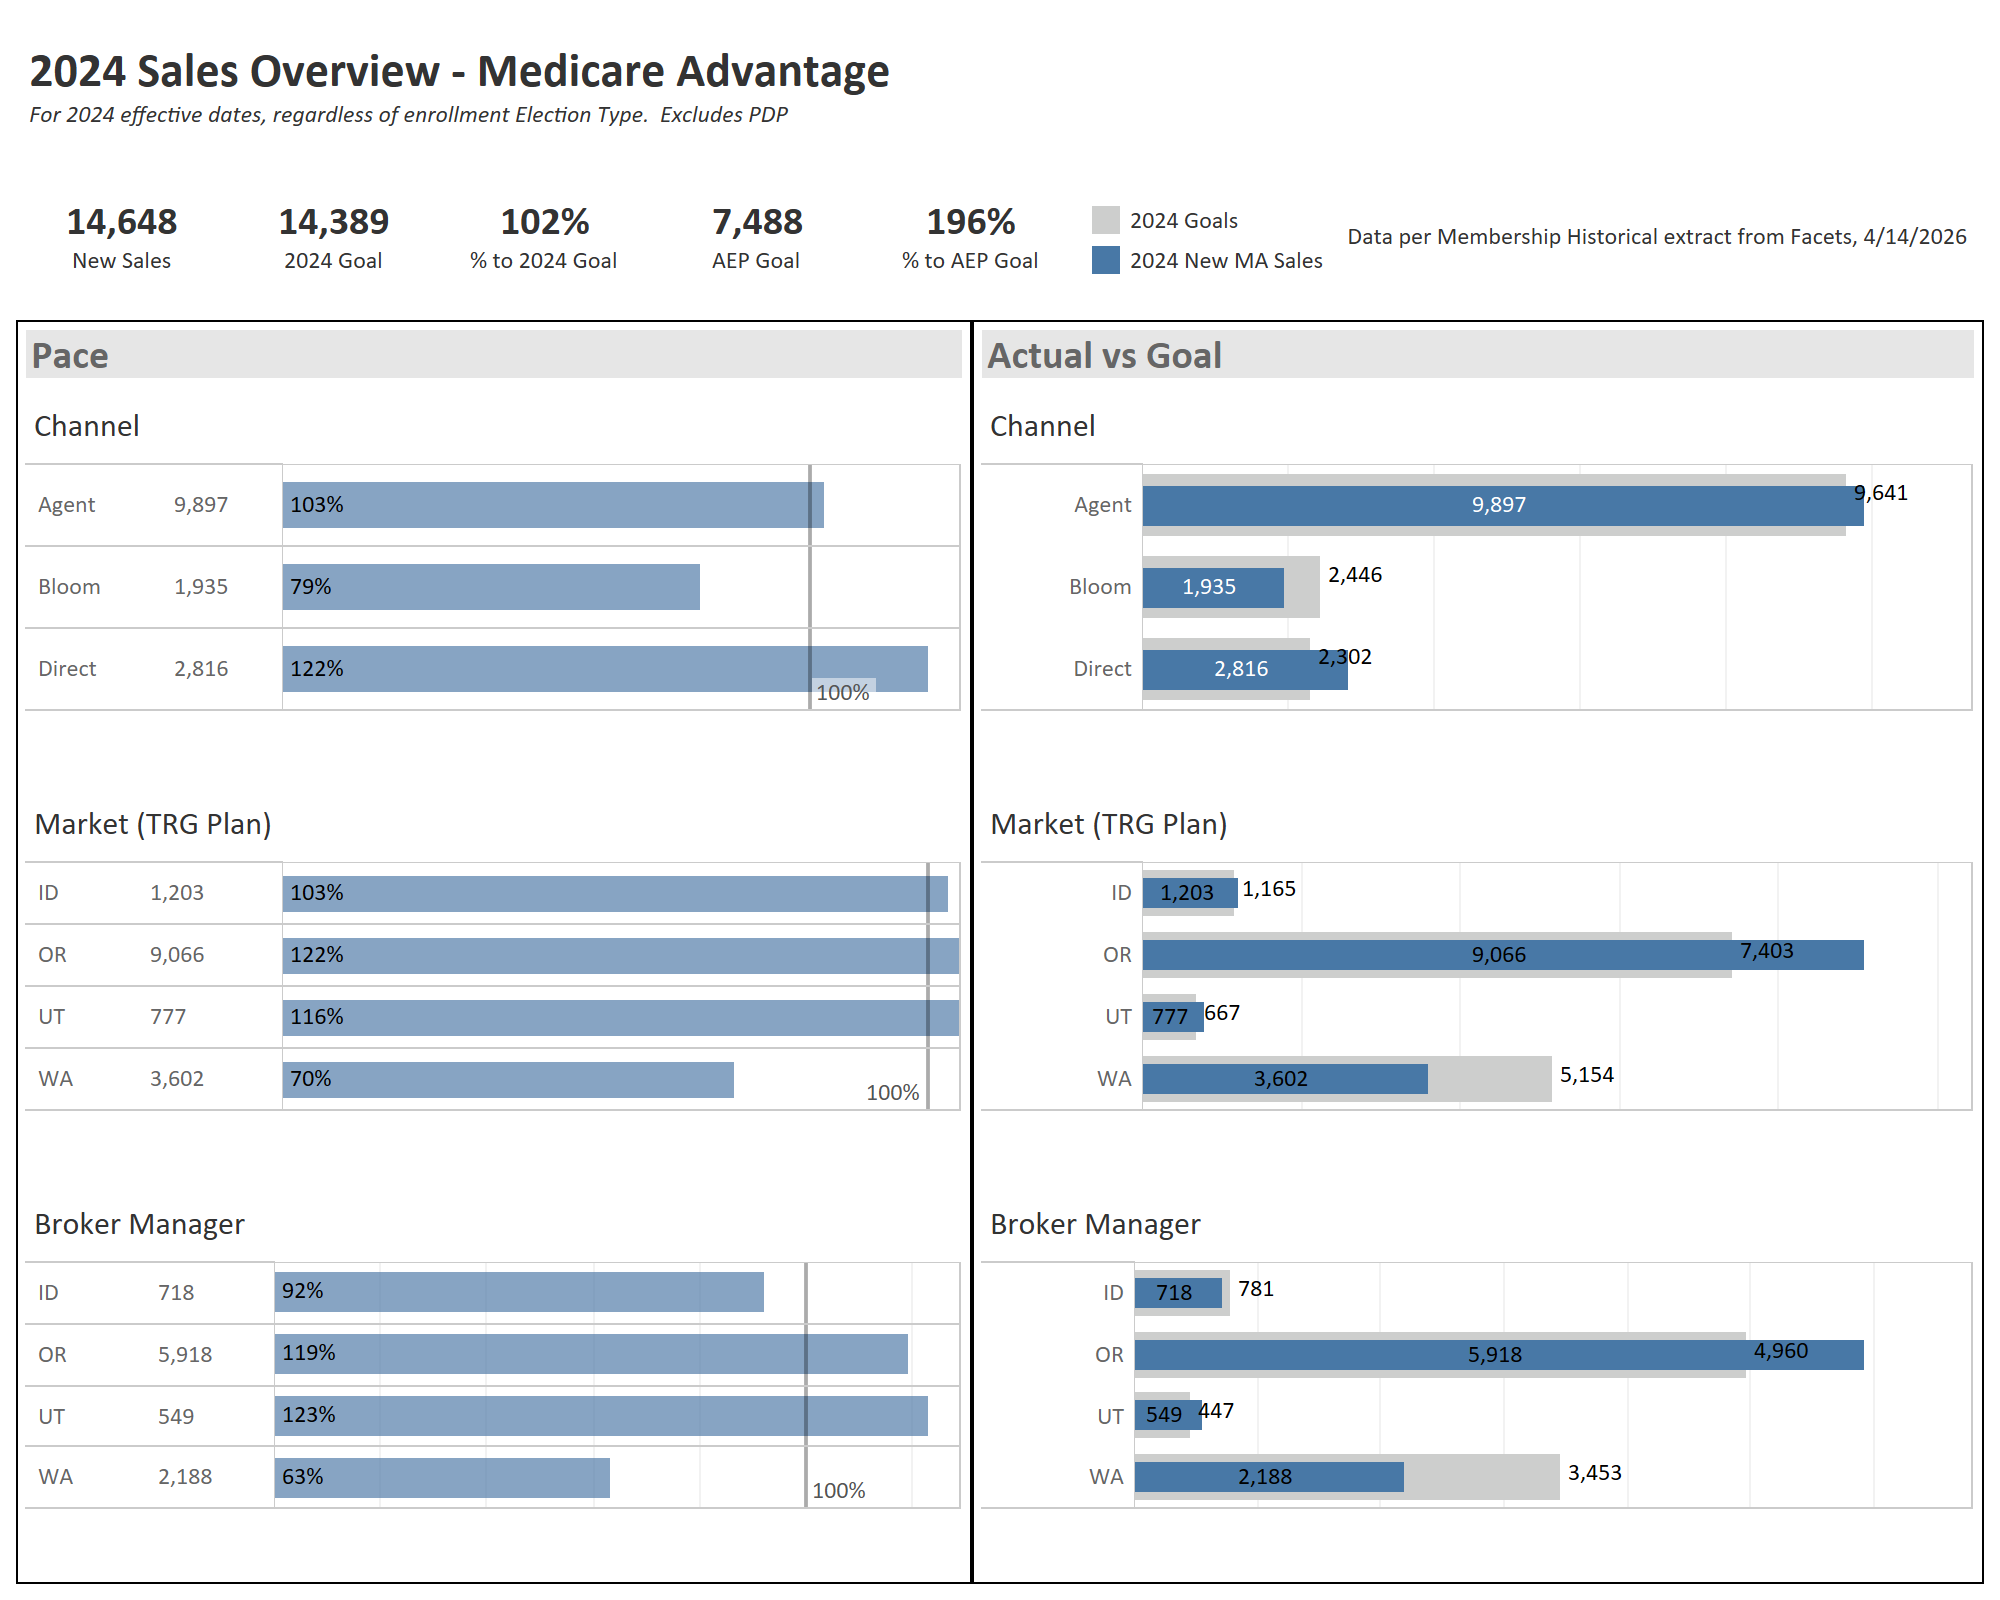Select the OR 9,066 bar in Market actuals
This screenshot has width=2000, height=1600.
point(1500,955)
